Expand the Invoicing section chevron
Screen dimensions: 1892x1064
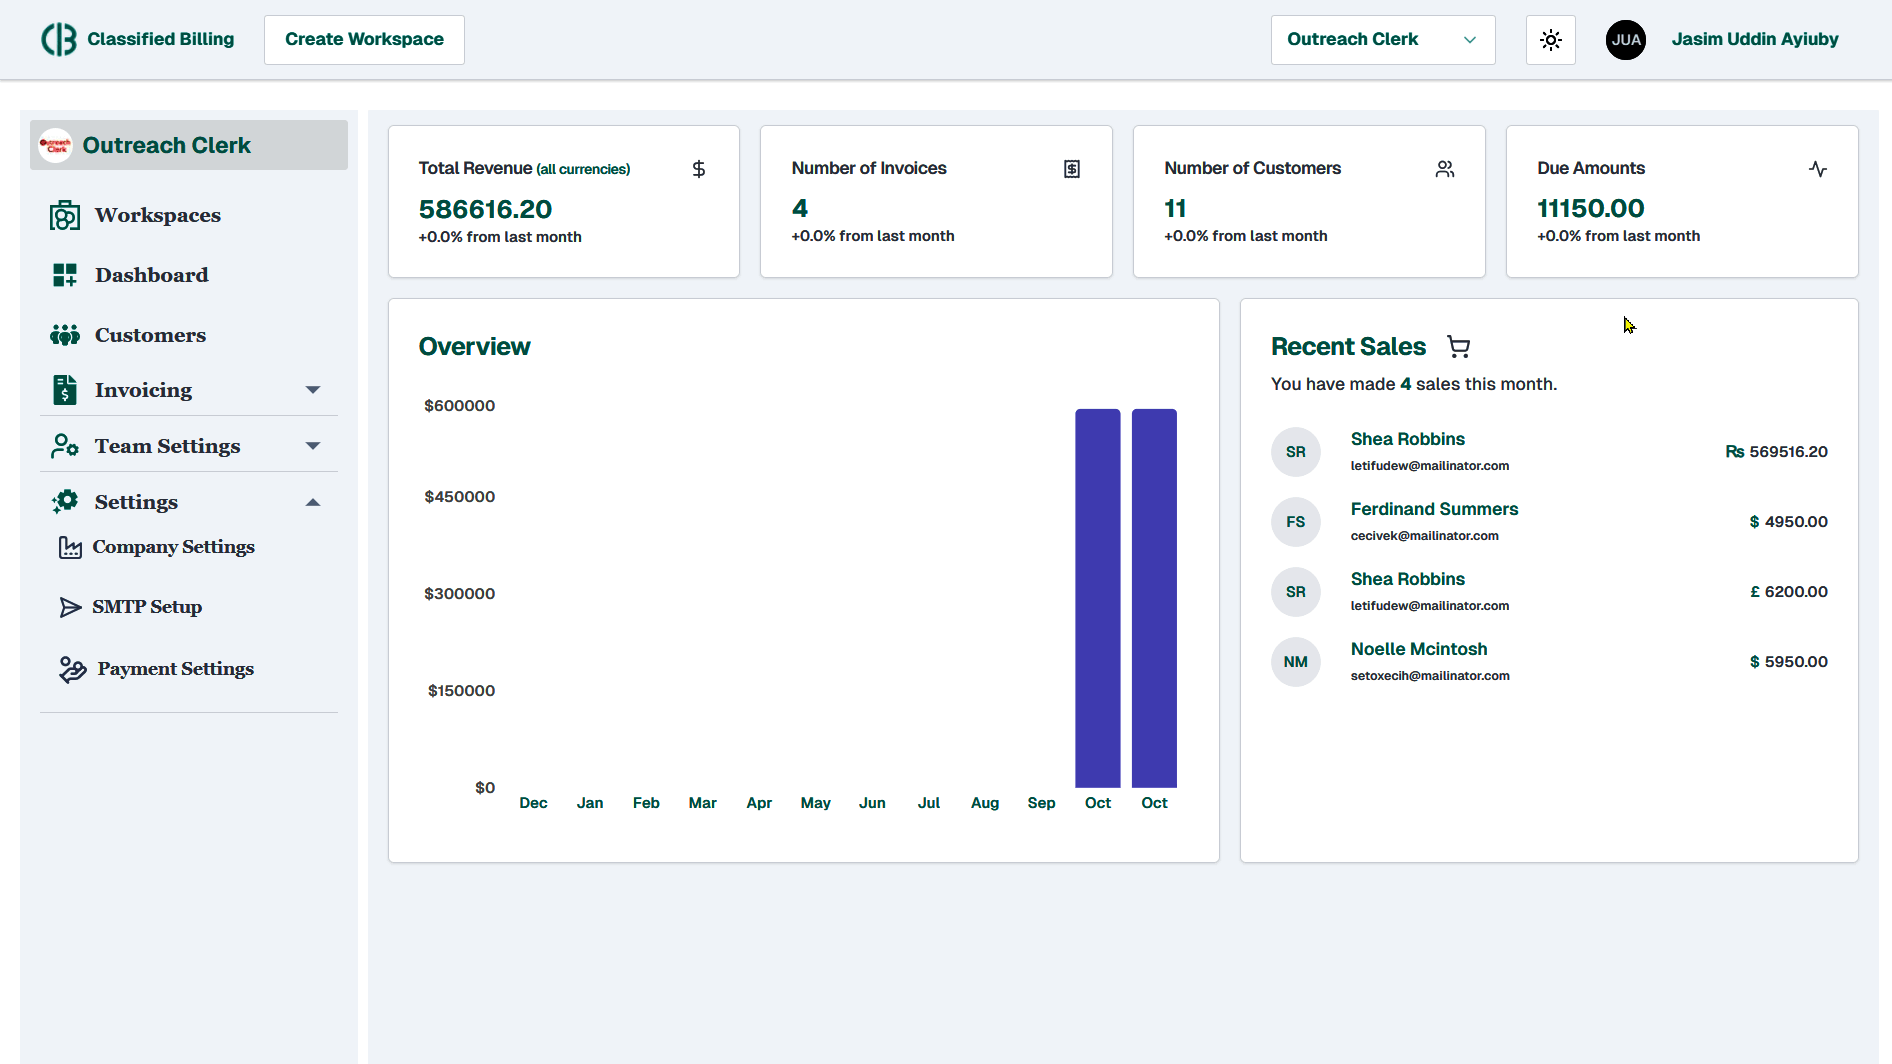(x=313, y=390)
